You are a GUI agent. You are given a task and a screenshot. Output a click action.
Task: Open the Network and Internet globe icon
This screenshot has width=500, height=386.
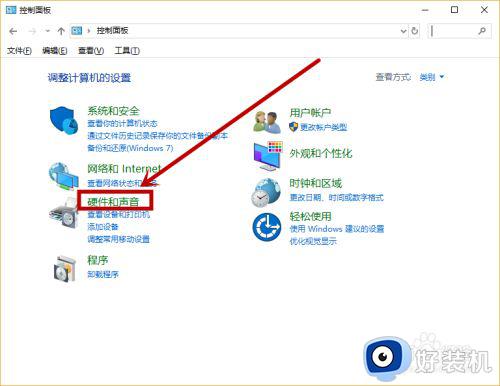tap(63, 176)
